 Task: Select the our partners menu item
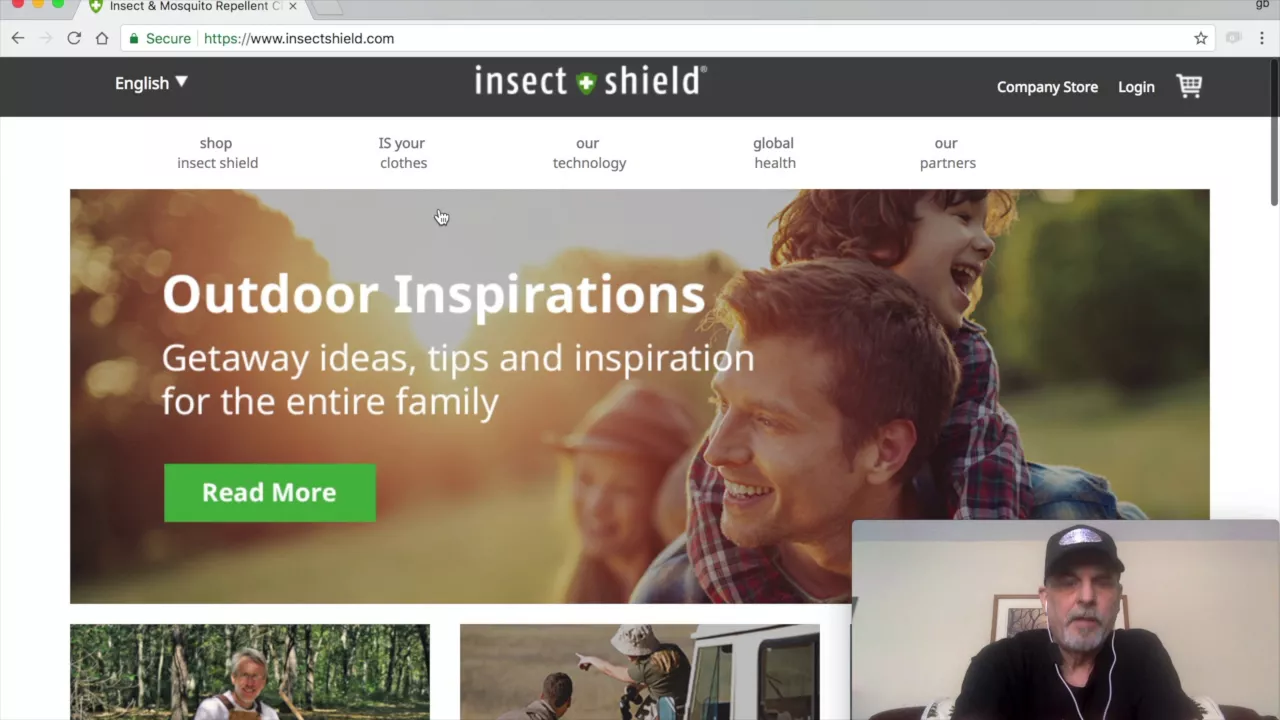(947, 153)
